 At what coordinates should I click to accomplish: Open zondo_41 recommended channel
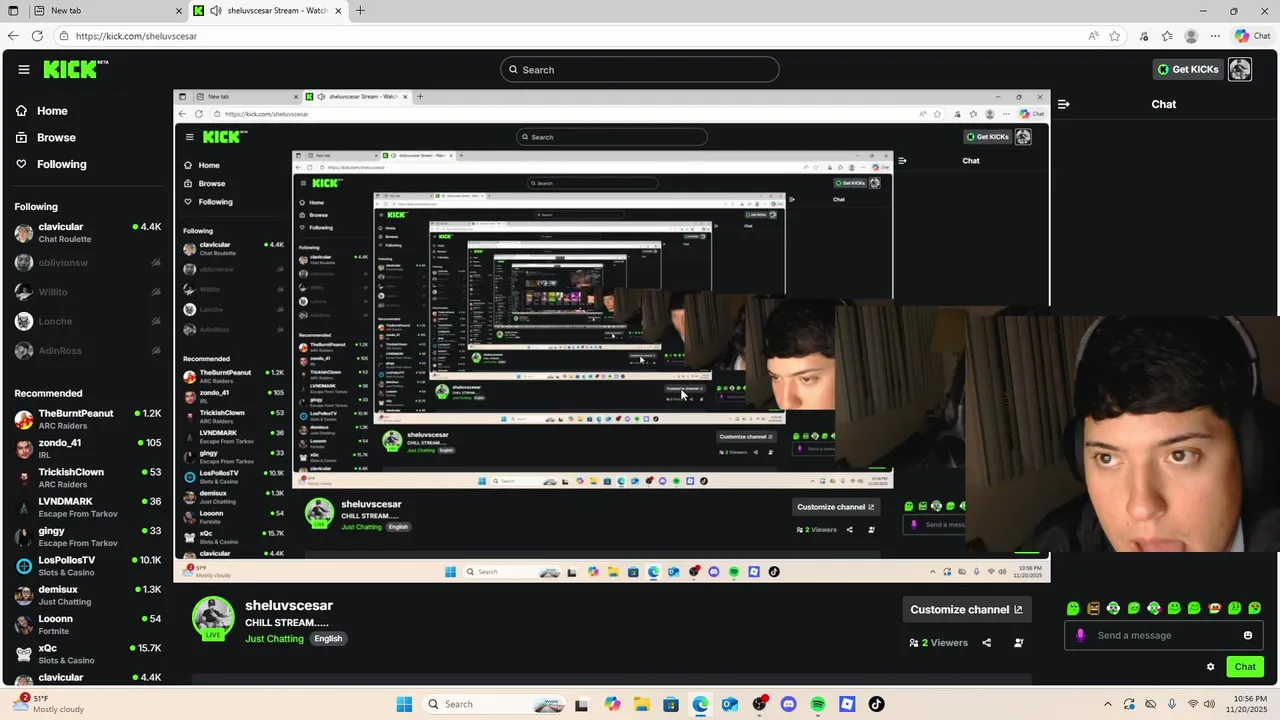(88, 448)
